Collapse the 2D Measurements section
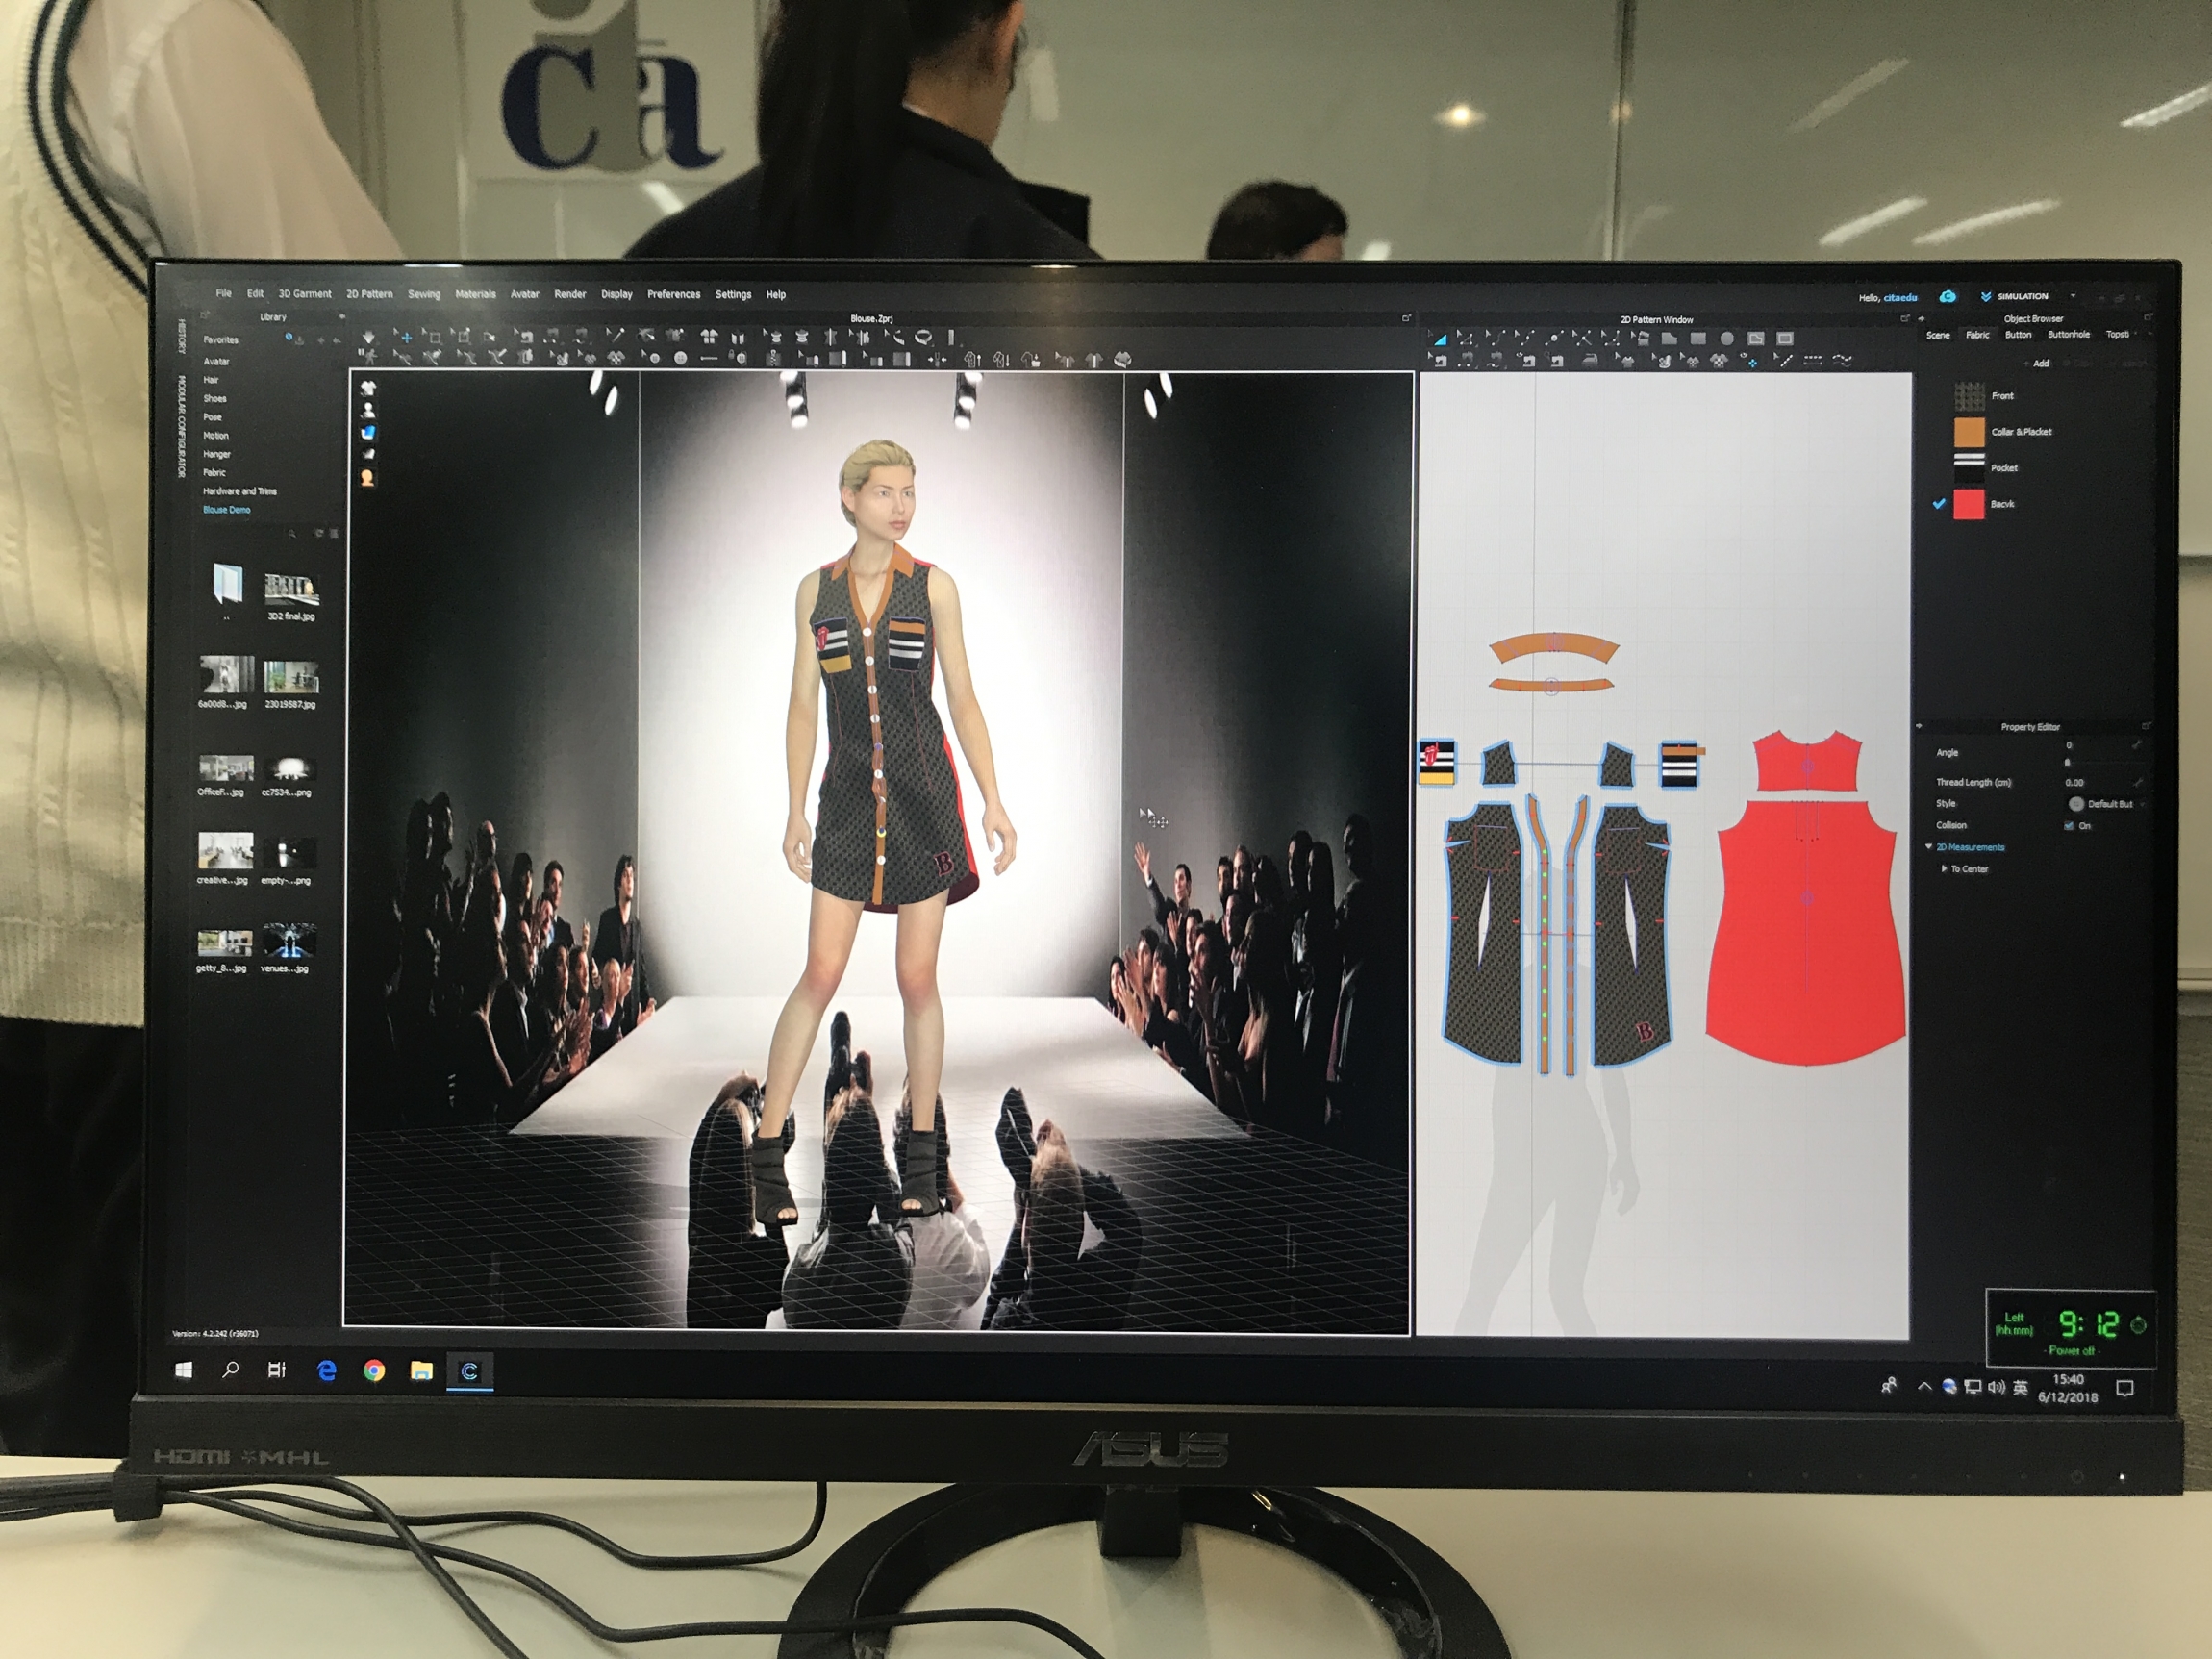This screenshot has height=1659, width=2212. coord(1929,847)
